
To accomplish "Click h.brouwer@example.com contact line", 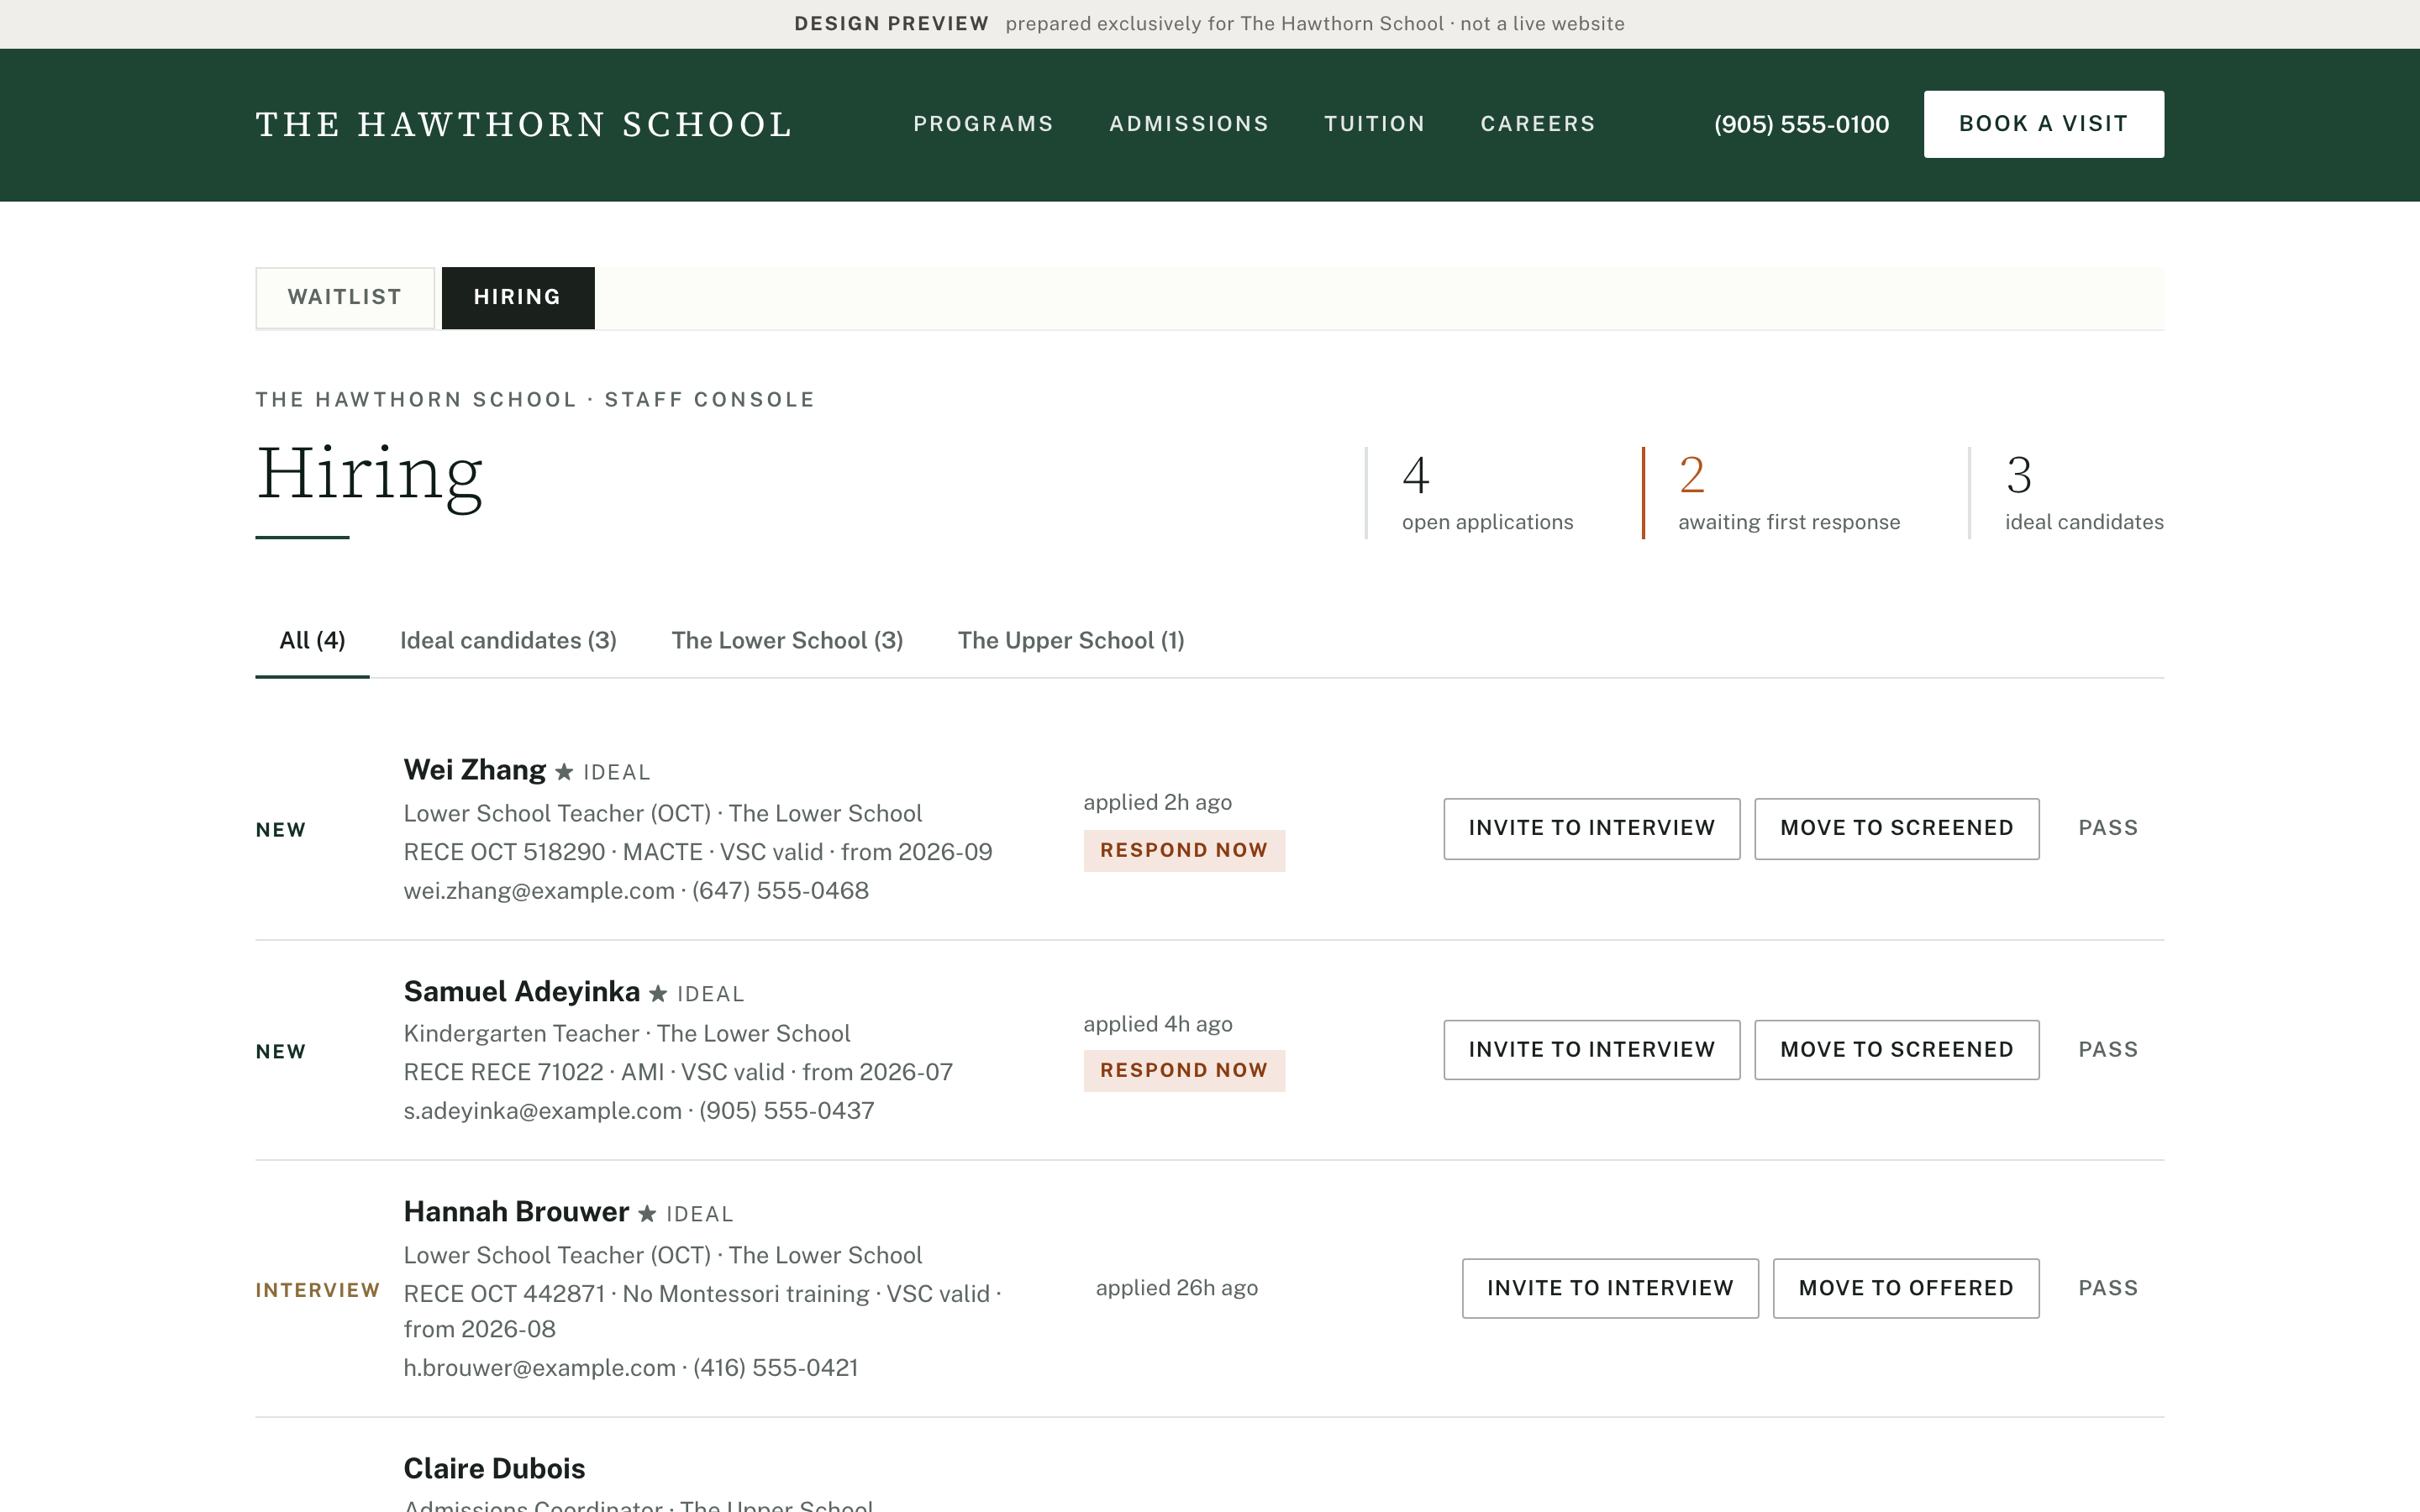I will pos(631,1367).
